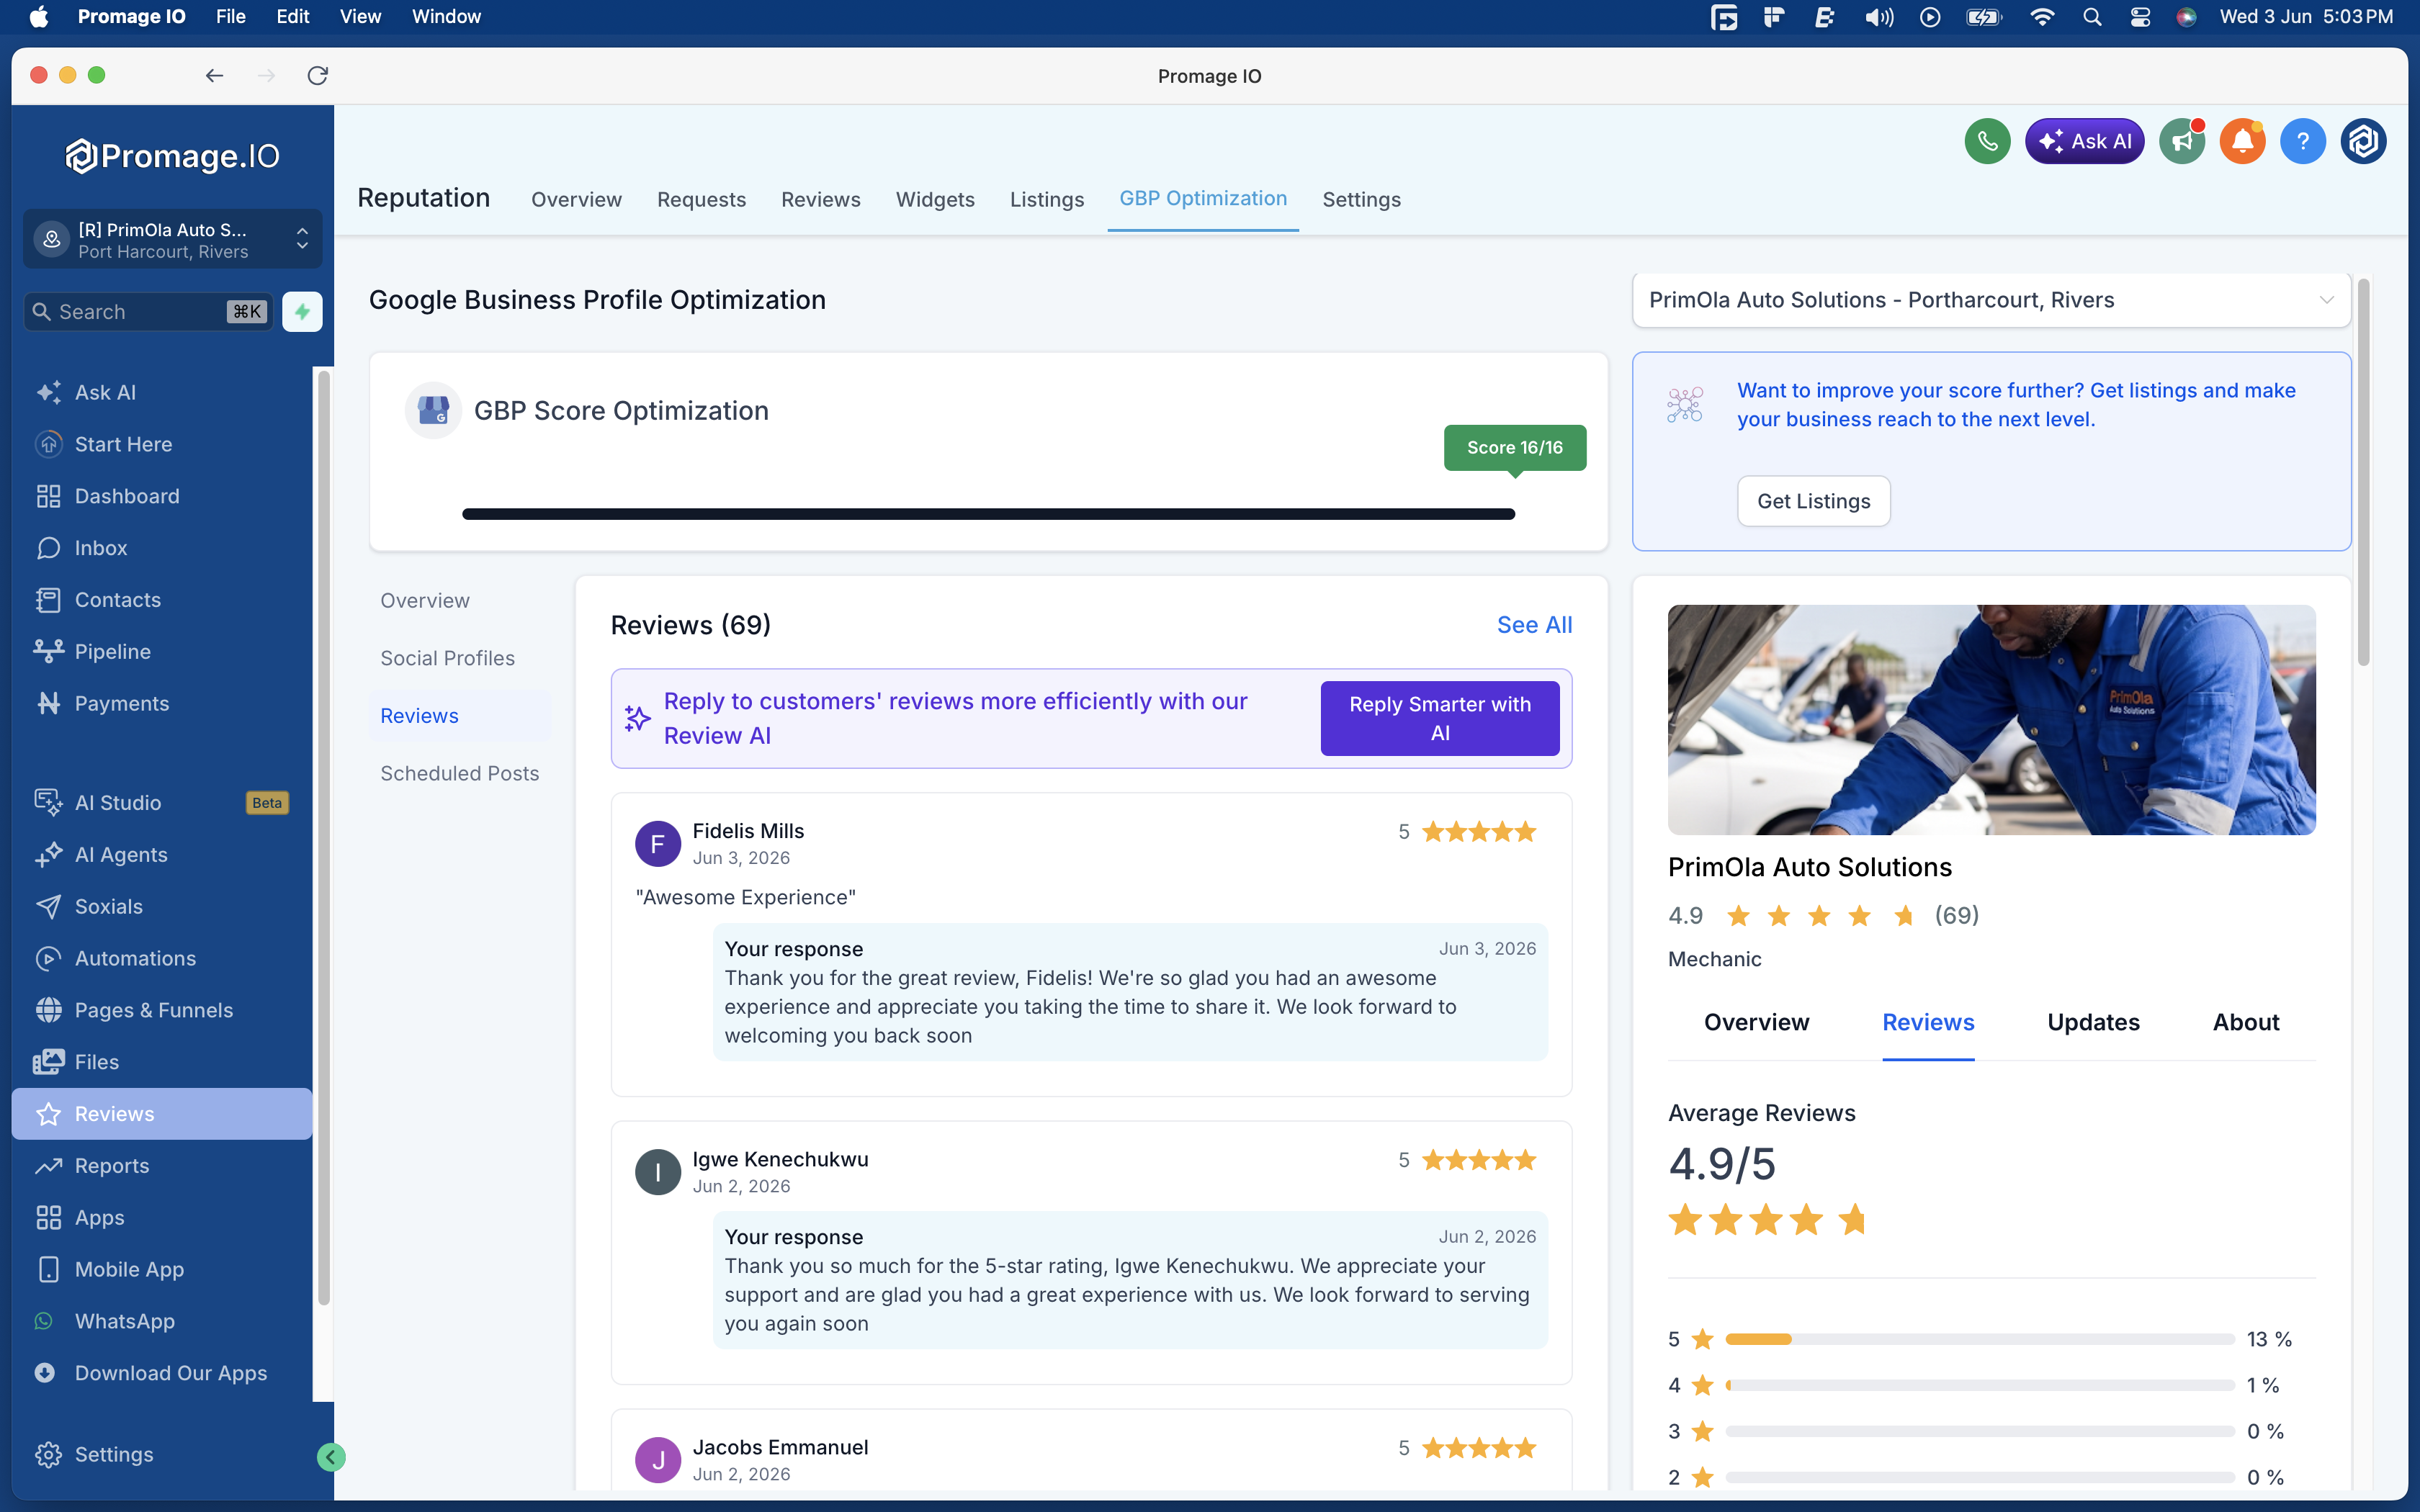This screenshot has width=2420, height=1512.
Task: Go back with the left arrow
Action: click(x=214, y=76)
